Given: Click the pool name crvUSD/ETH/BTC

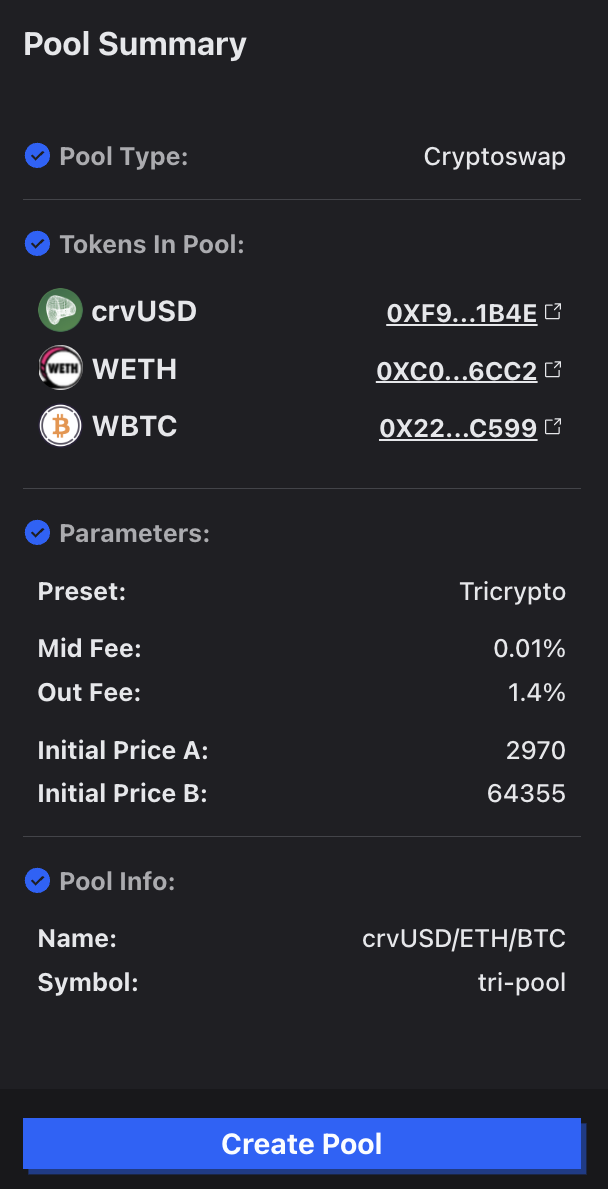Looking at the screenshot, I should click(x=464, y=939).
